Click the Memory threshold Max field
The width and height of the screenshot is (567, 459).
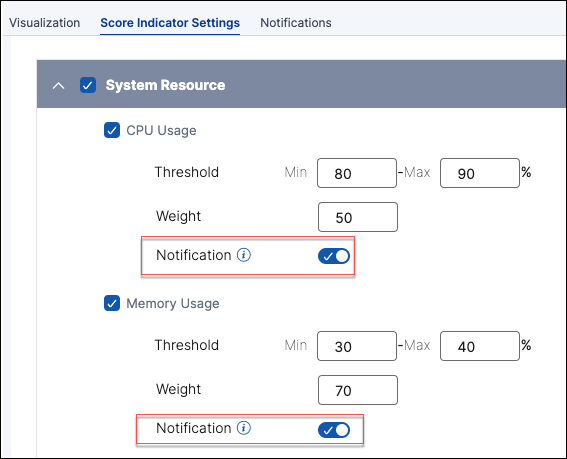[480, 346]
